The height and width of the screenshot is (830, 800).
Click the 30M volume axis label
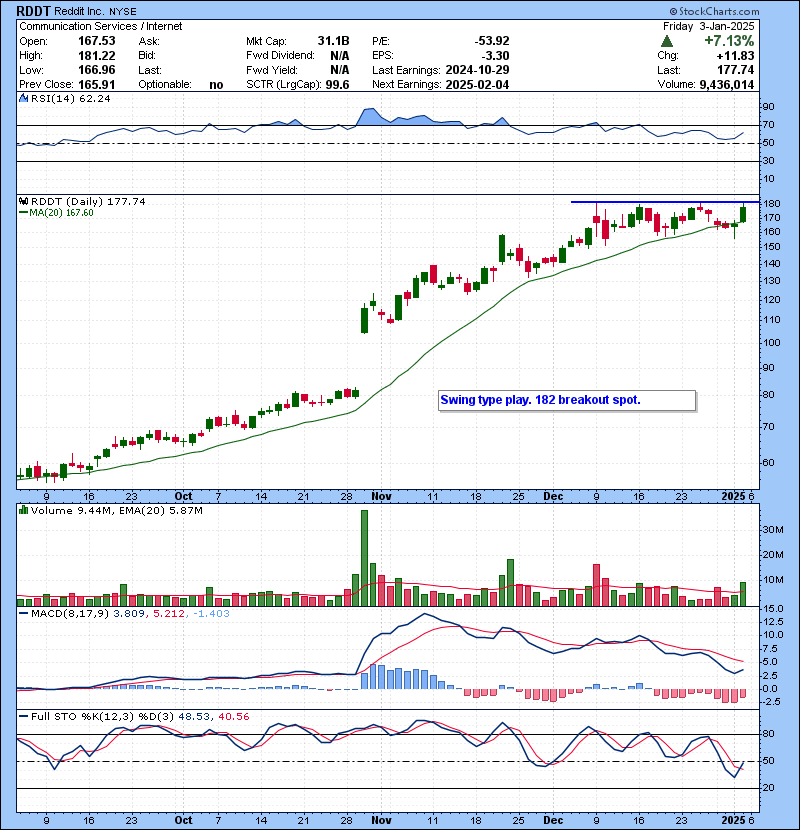tap(773, 529)
